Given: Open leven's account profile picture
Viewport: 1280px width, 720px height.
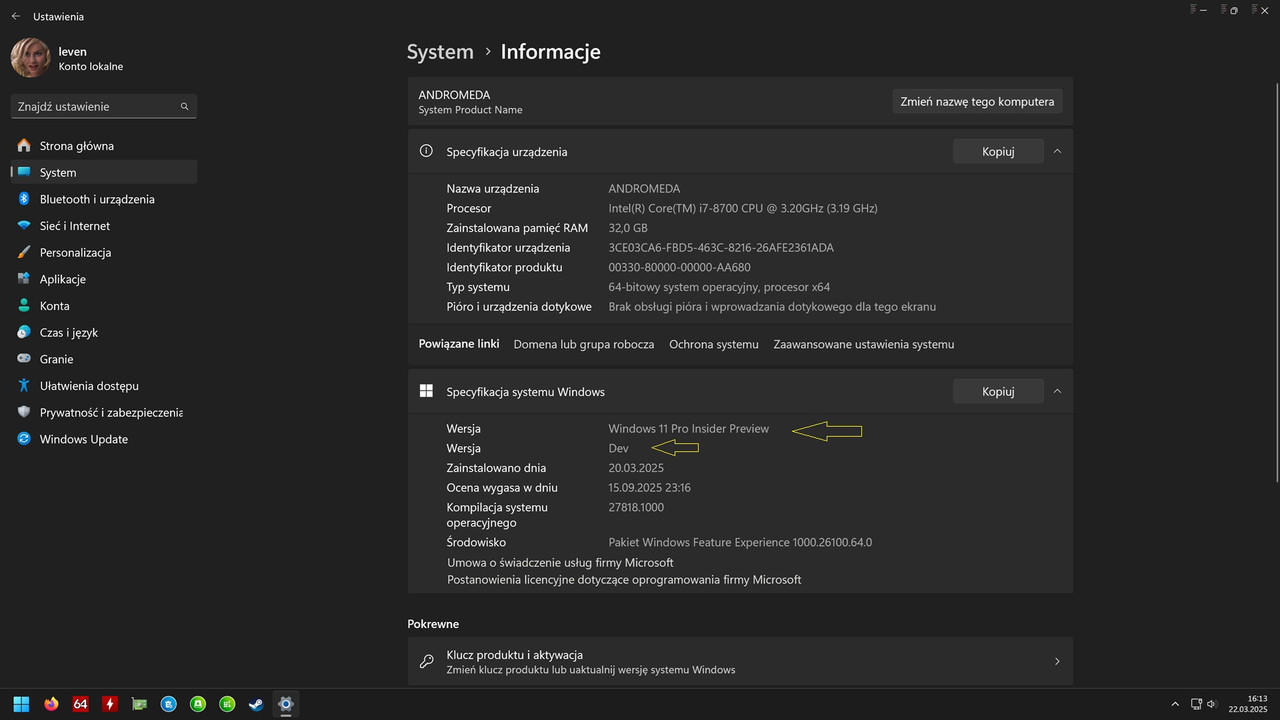Looking at the screenshot, I should [x=30, y=58].
